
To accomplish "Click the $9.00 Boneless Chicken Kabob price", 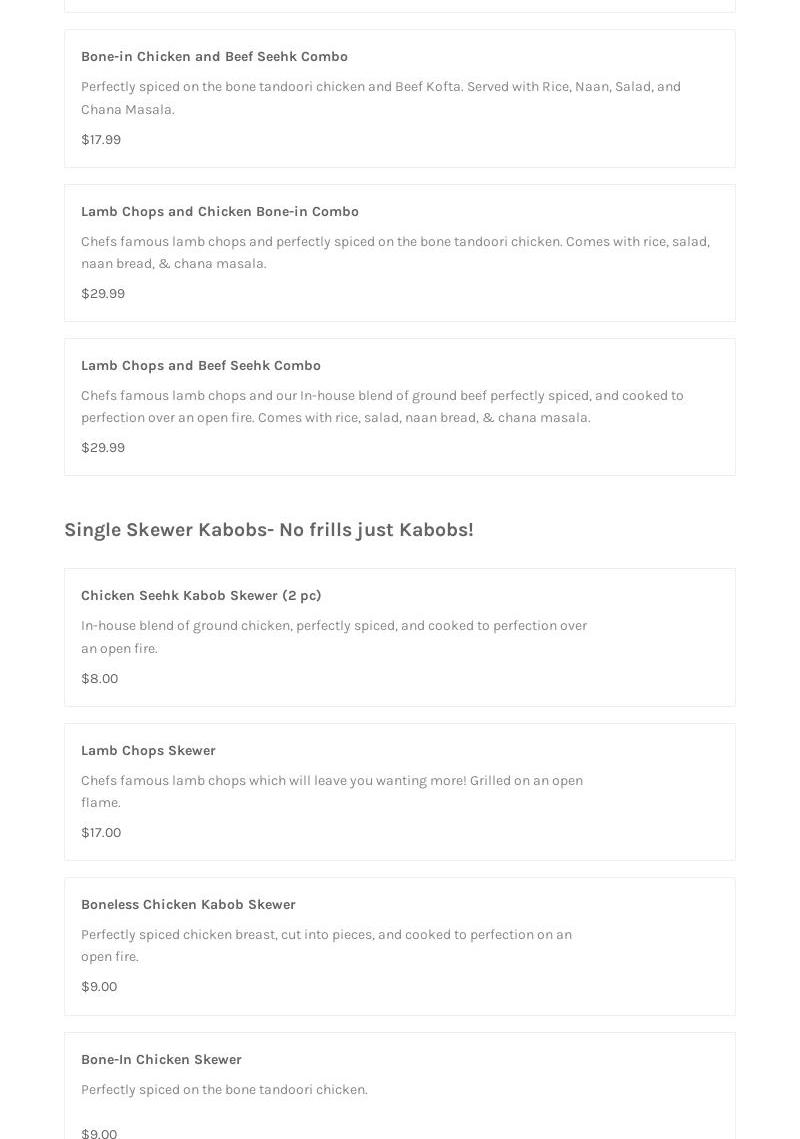I will click(x=99, y=986).
